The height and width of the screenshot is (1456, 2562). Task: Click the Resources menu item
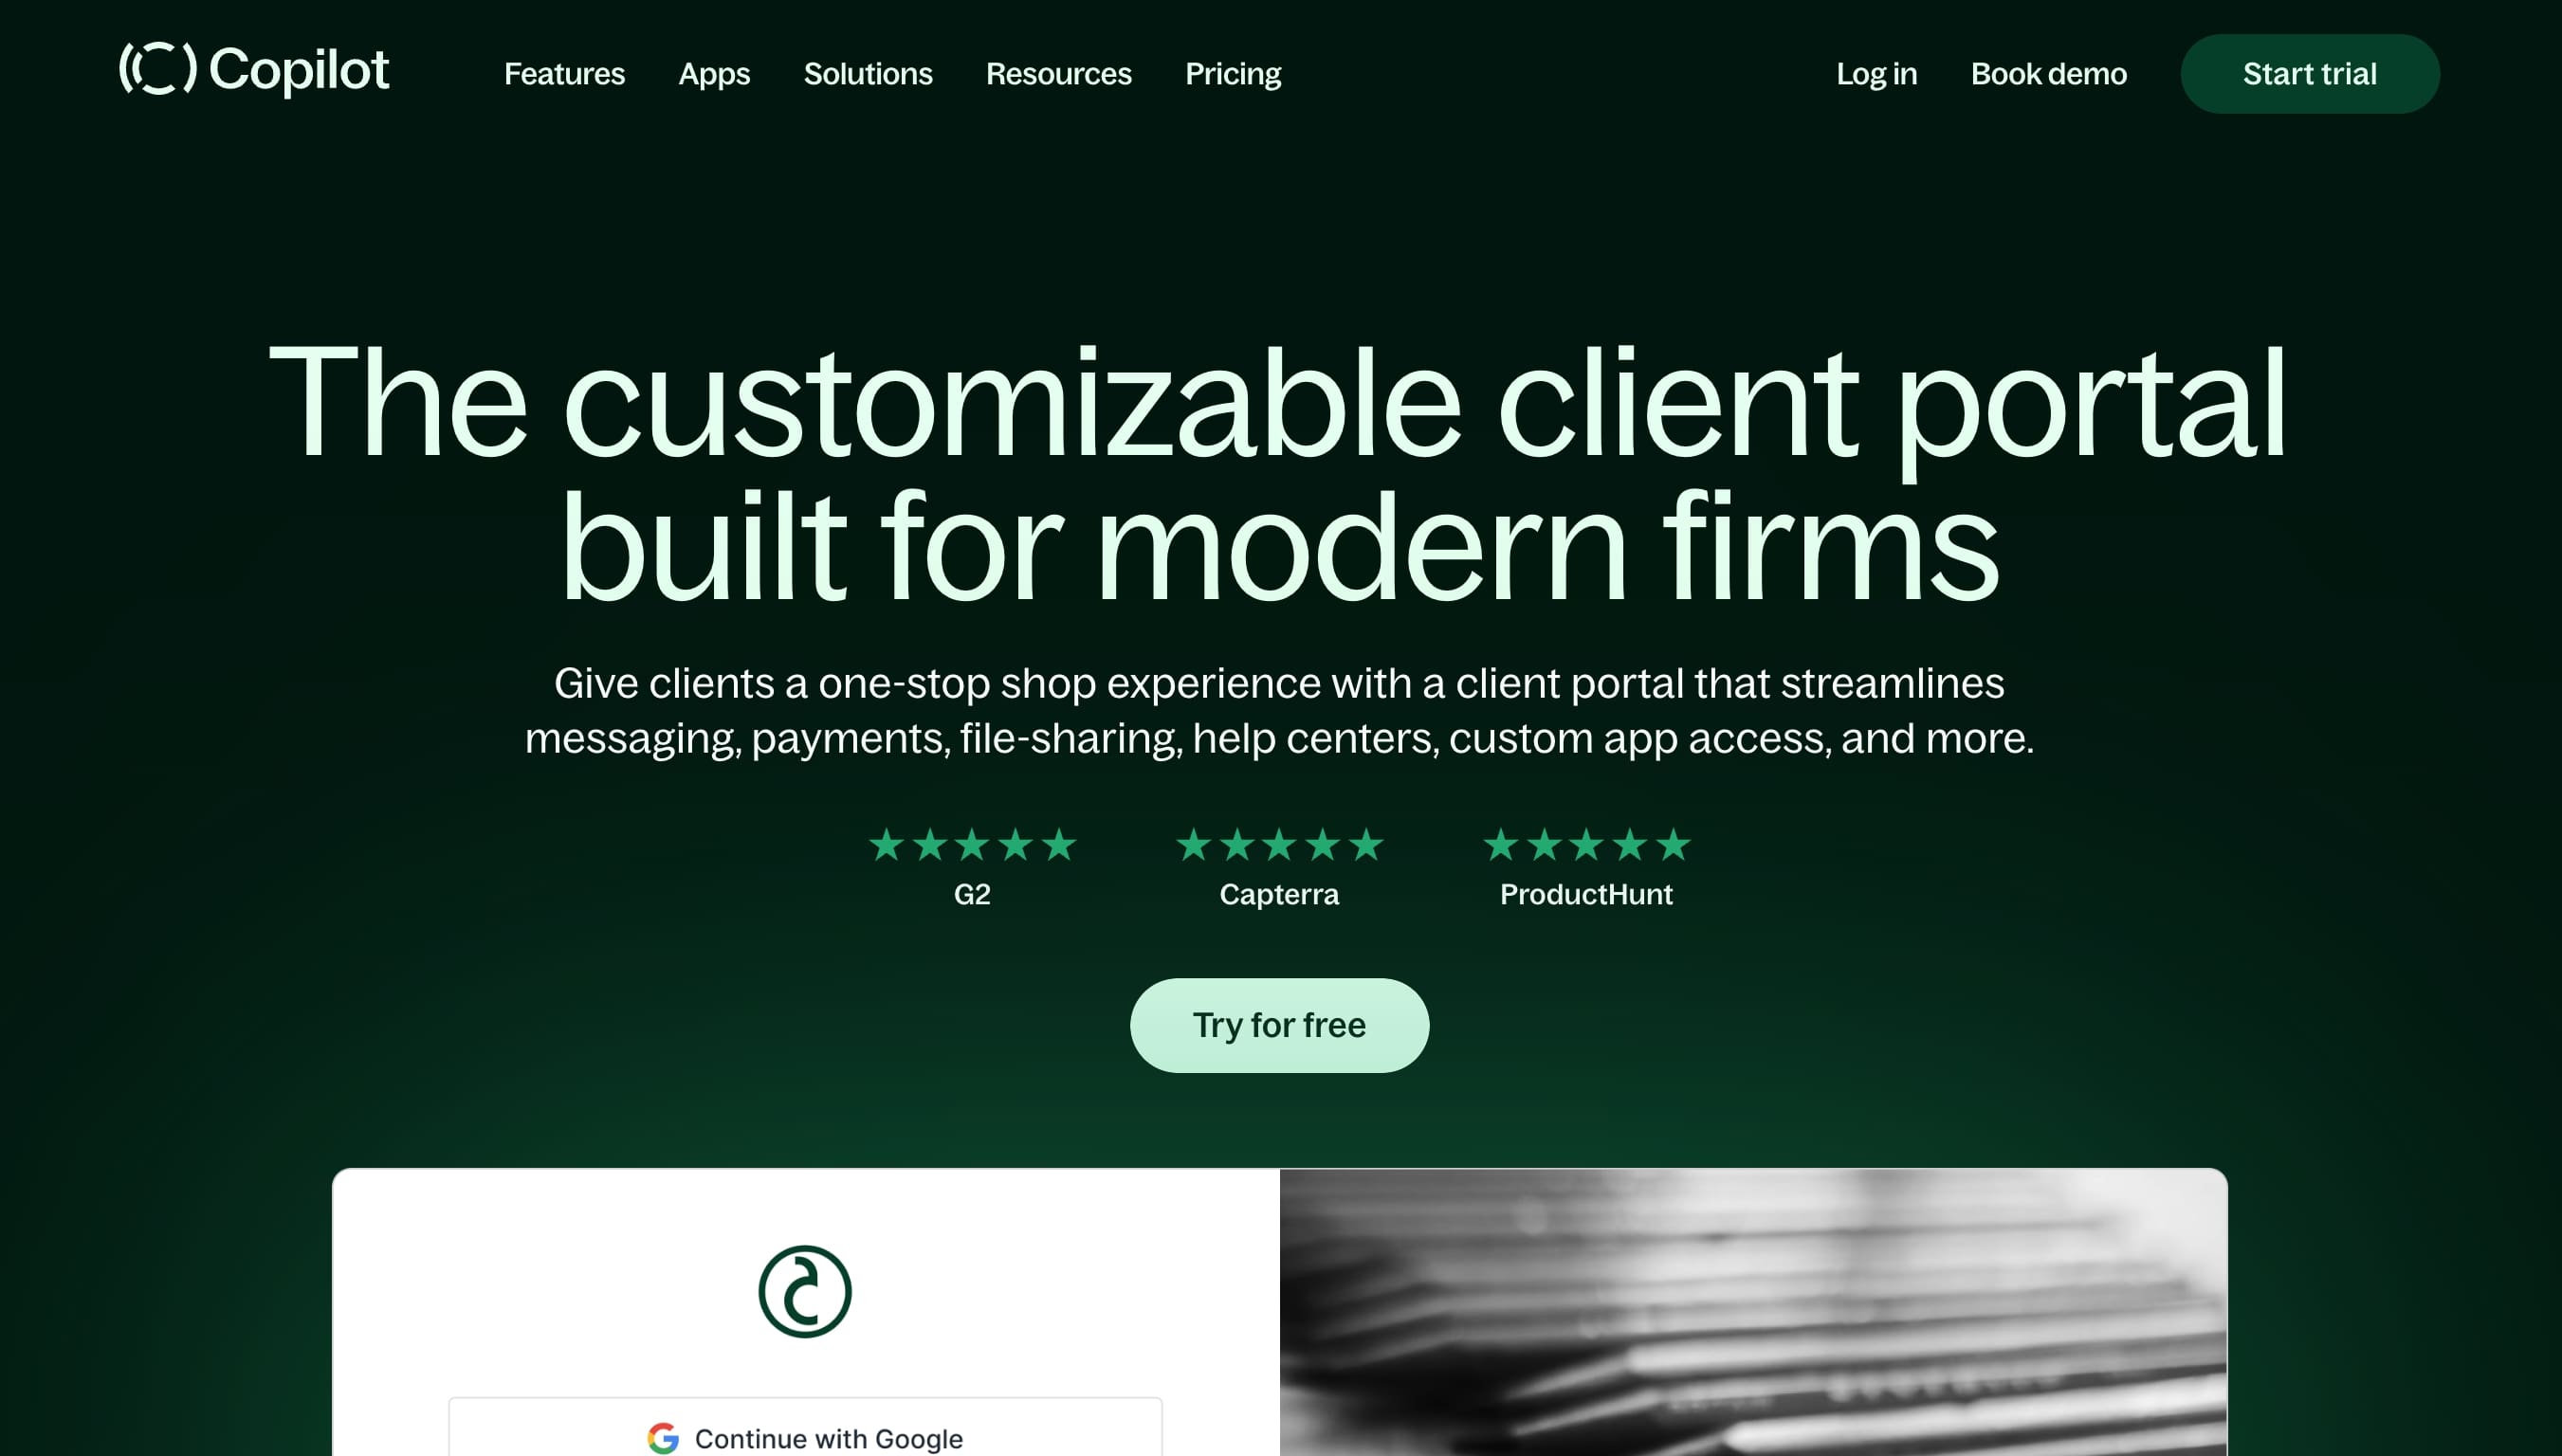pos(1057,74)
